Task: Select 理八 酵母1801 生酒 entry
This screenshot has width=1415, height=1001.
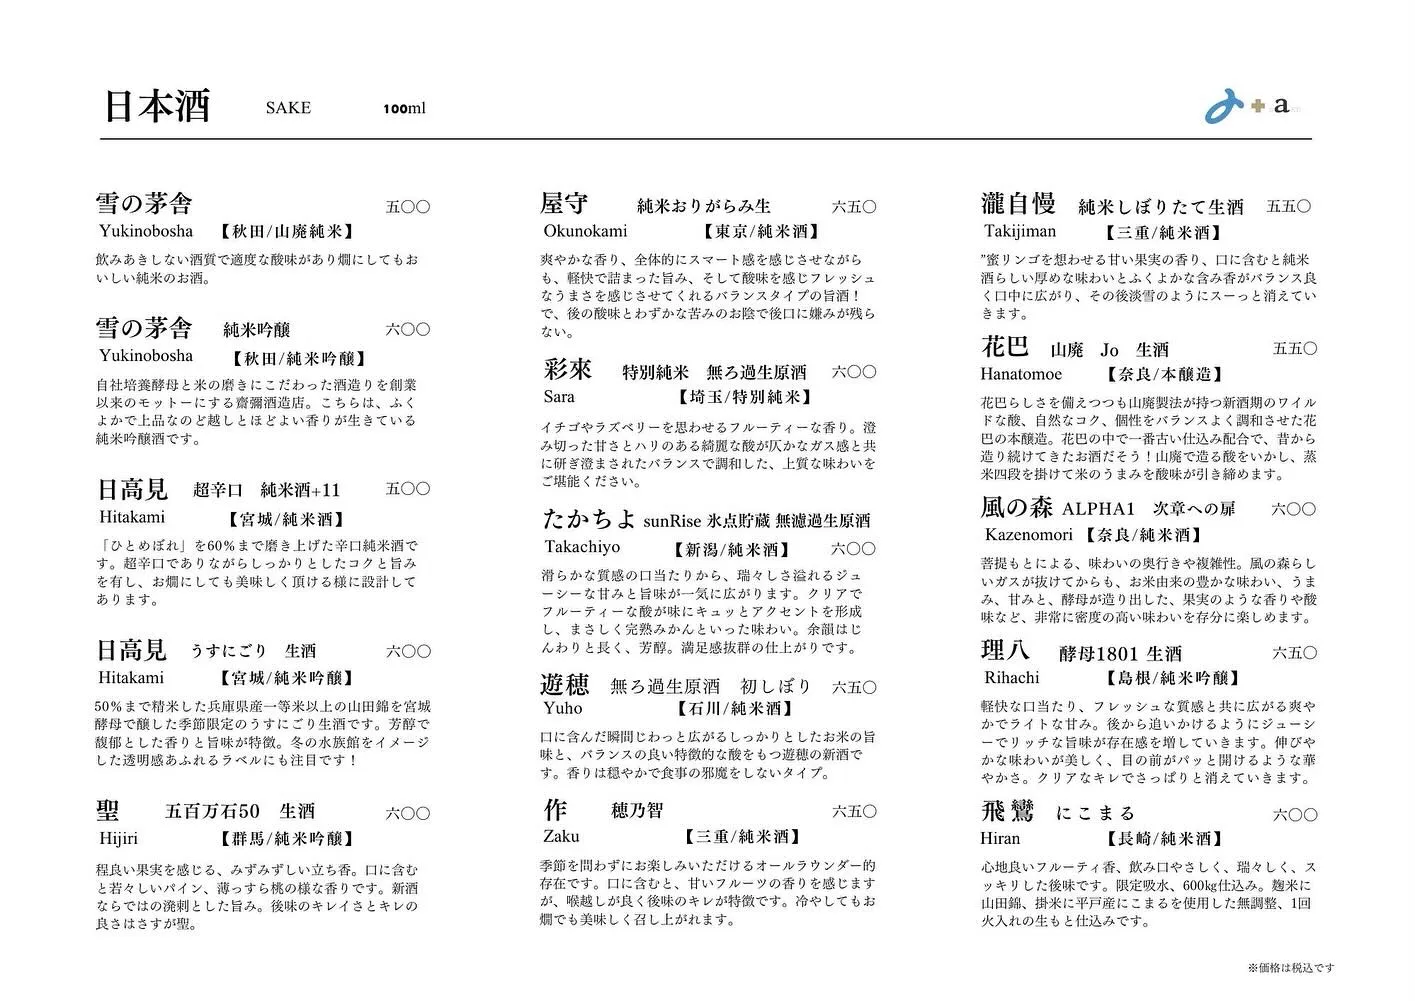Action: pos(1081,652)
